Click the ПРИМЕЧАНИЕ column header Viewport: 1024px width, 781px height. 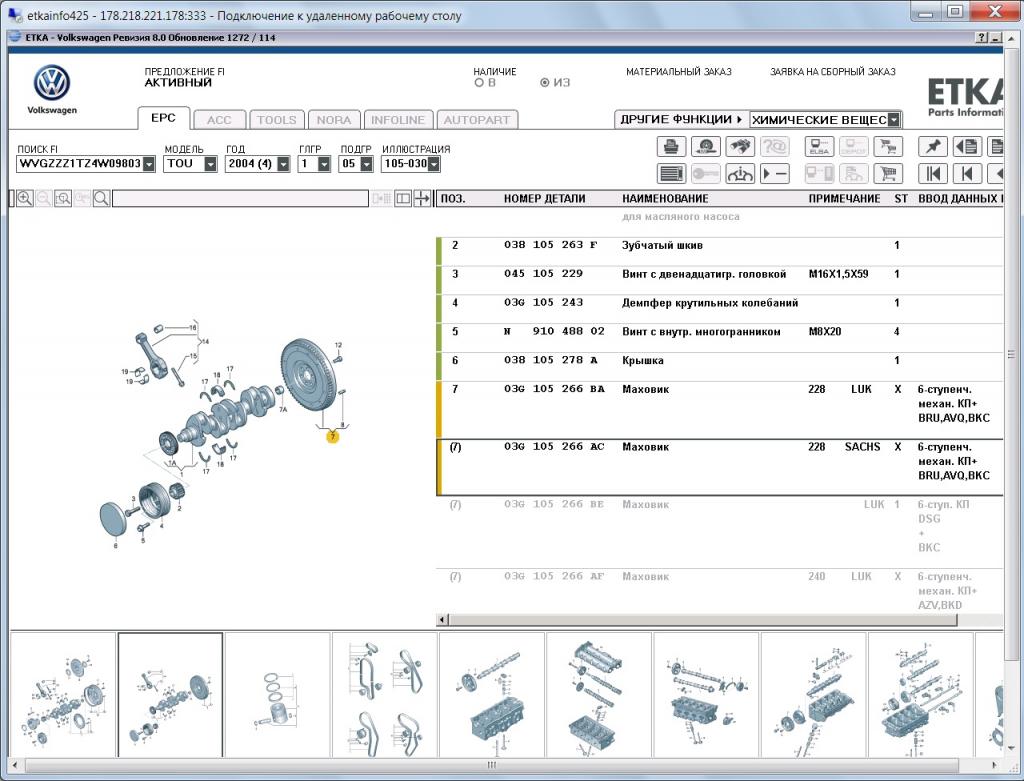(844, 199)
